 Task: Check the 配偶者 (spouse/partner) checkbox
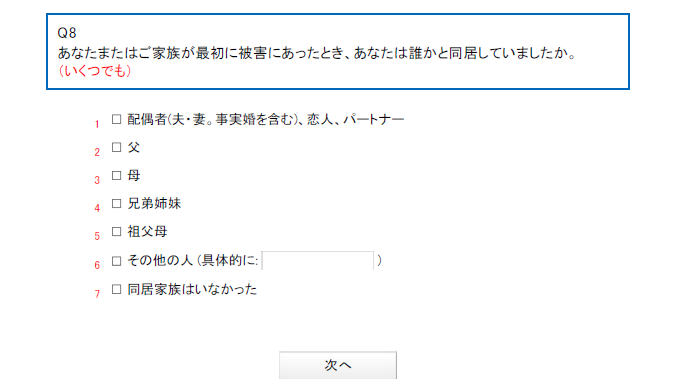pos(116,119)
